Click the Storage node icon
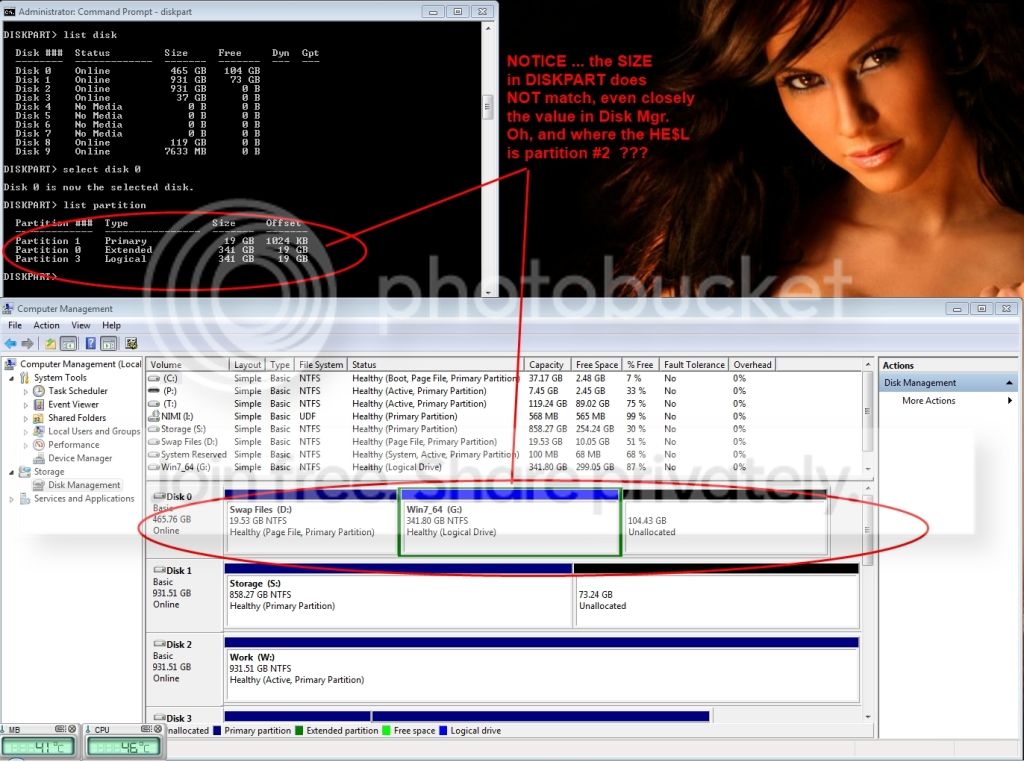1024x762 pixels. point(25,471)
